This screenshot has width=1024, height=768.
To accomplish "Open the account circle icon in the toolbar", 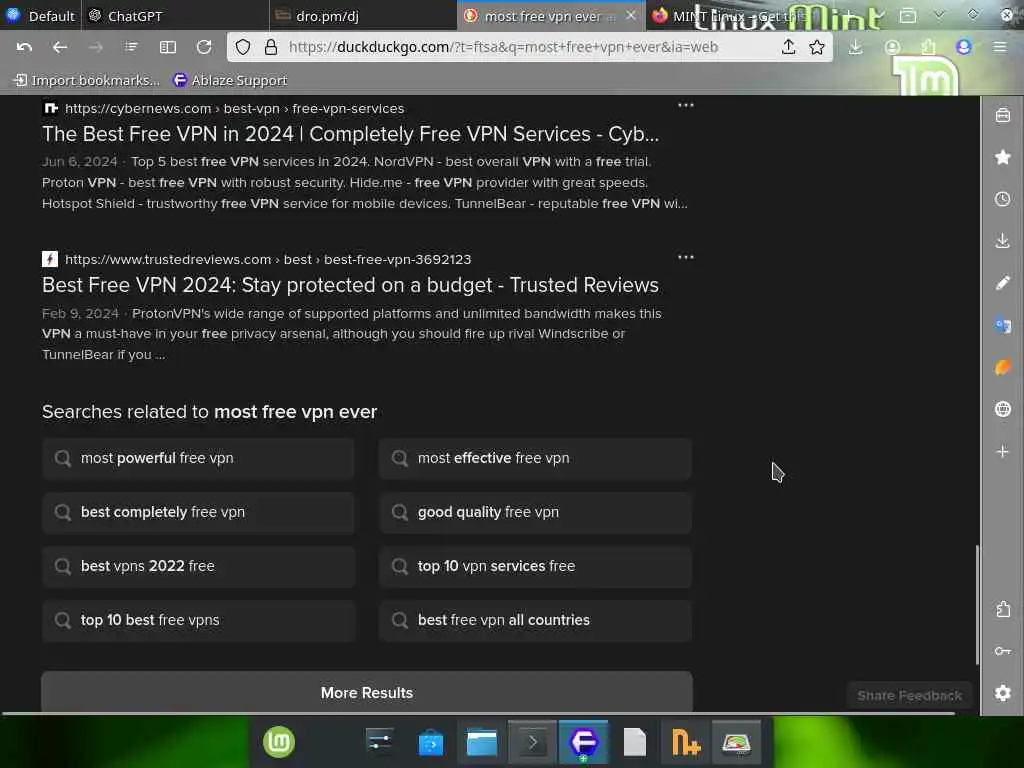I will 892,47.
